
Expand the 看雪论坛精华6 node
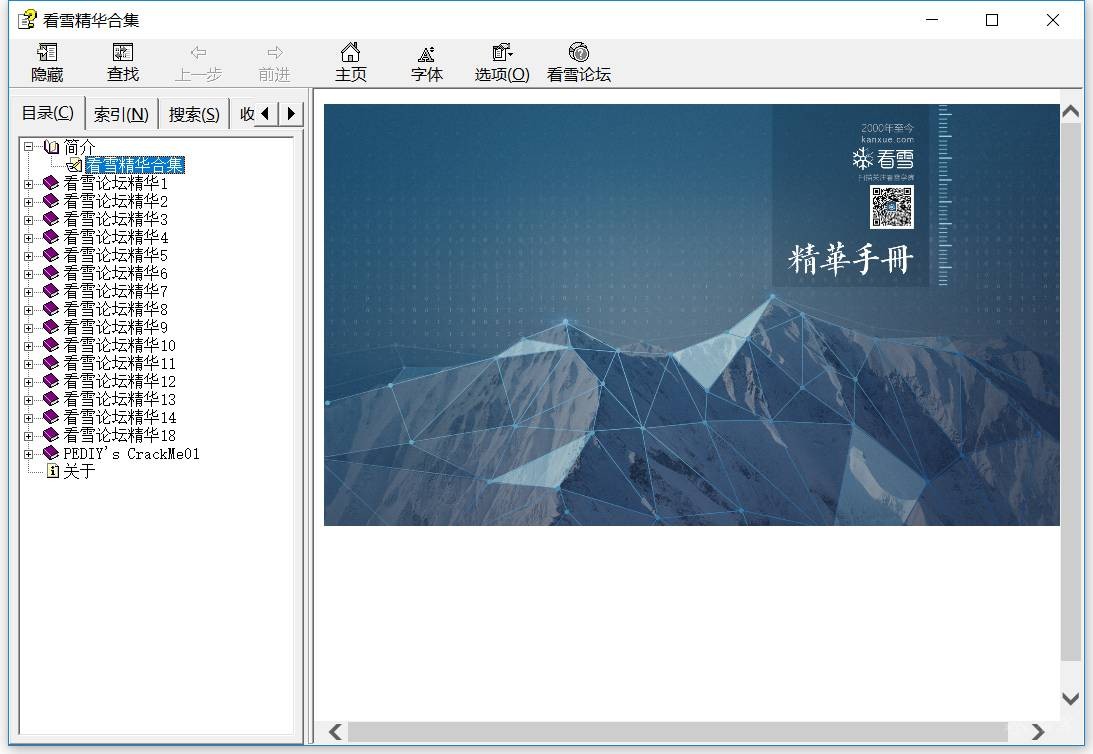pos(29,275)
